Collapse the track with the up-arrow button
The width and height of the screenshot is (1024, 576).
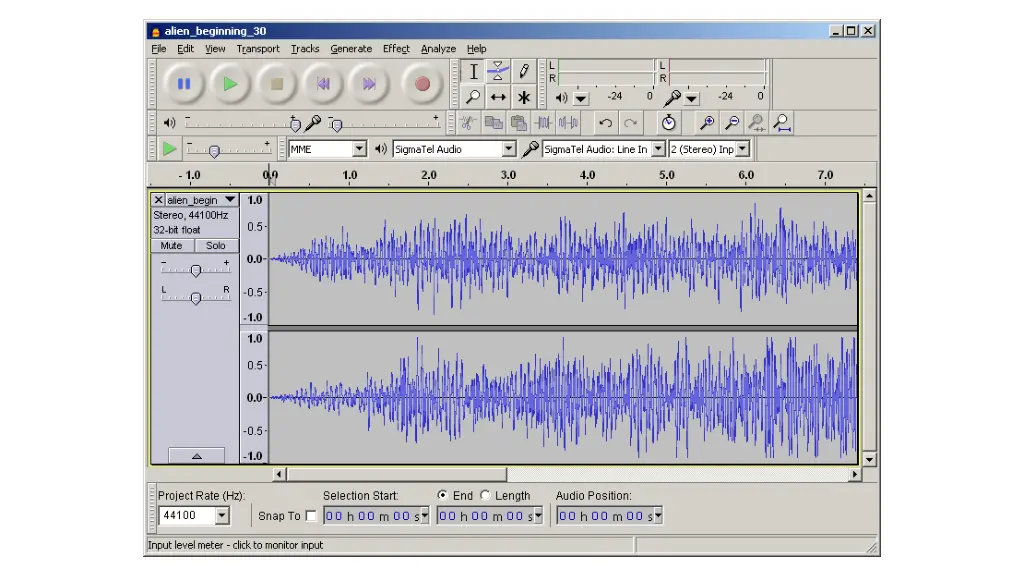coord(197,456)
